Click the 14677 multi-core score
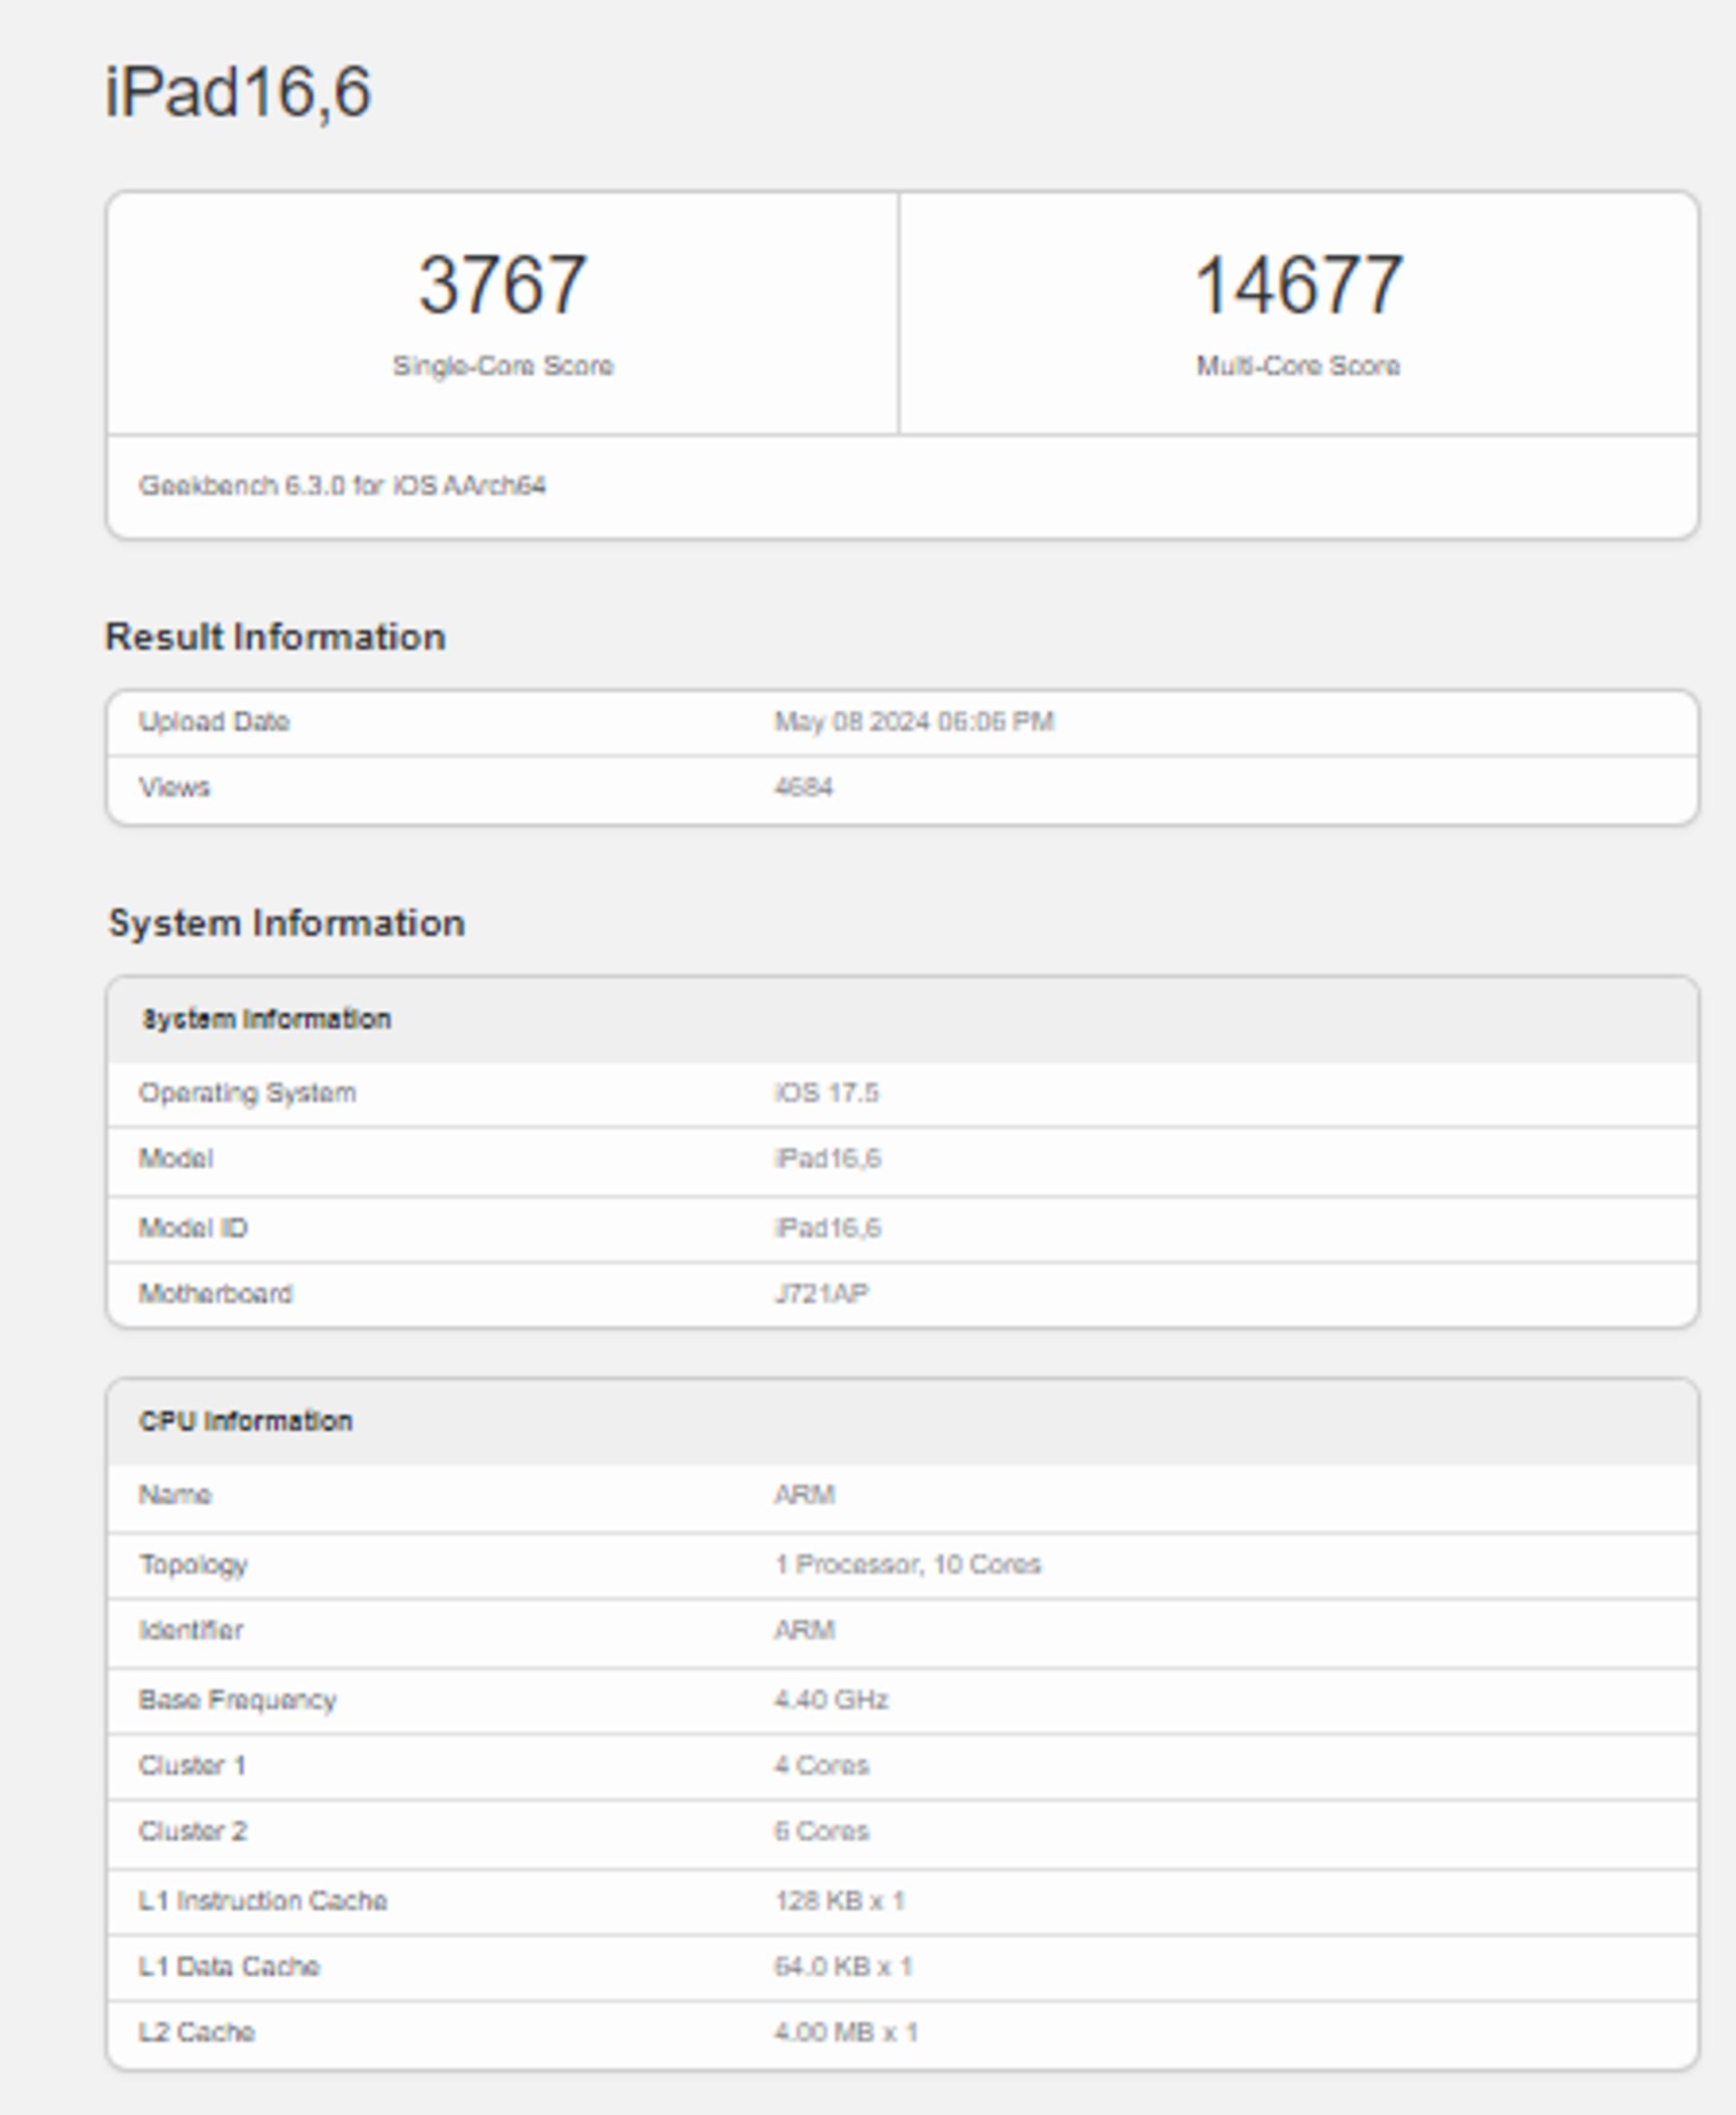 [x=1298, y=285]
